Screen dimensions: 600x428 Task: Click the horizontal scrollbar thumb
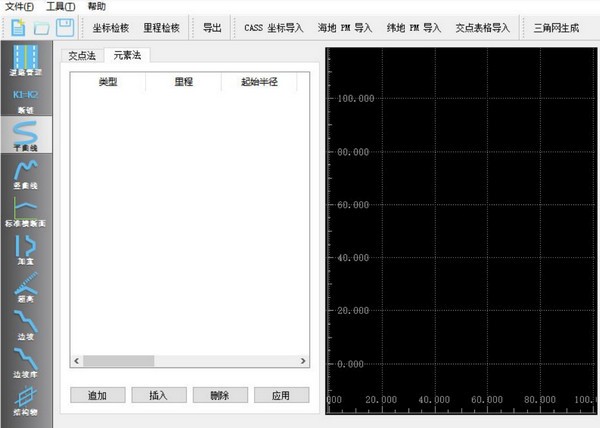coord(119,361)
